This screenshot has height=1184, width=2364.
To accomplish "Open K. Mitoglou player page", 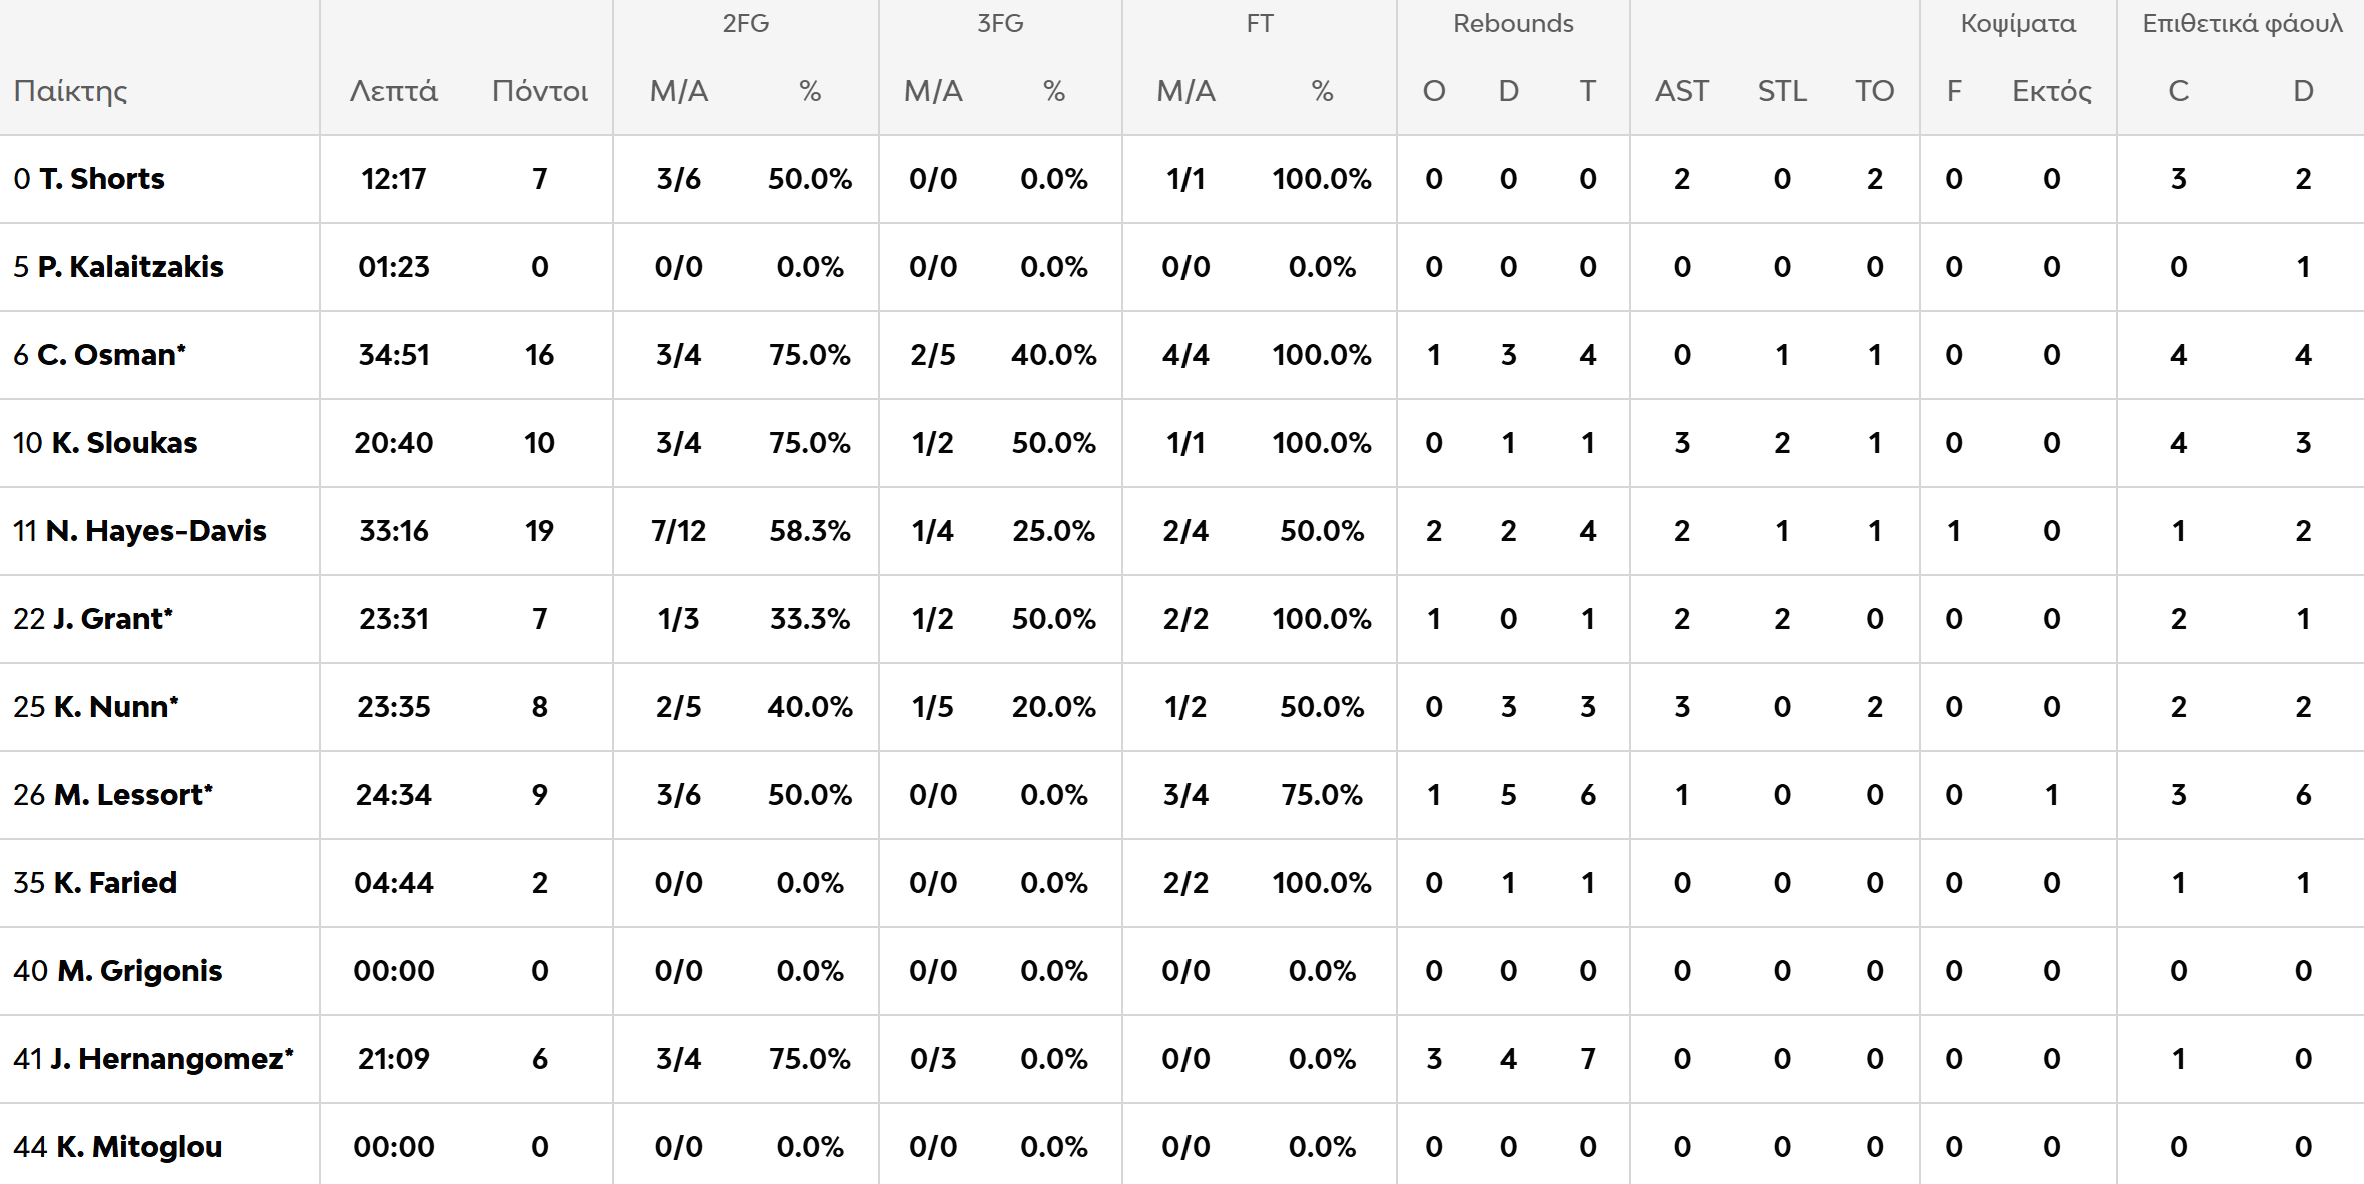I will [138, 1147].
